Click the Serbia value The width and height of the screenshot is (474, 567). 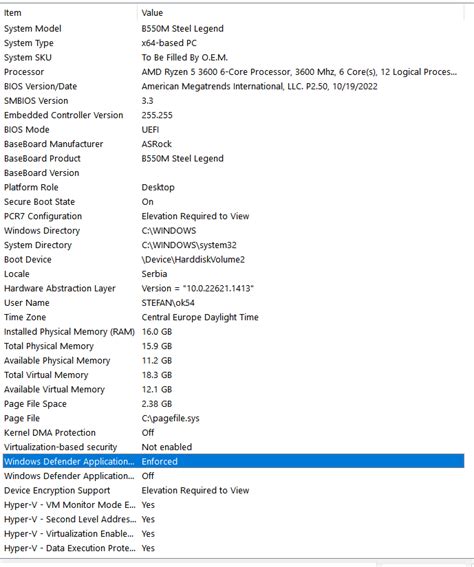[154, 274]
